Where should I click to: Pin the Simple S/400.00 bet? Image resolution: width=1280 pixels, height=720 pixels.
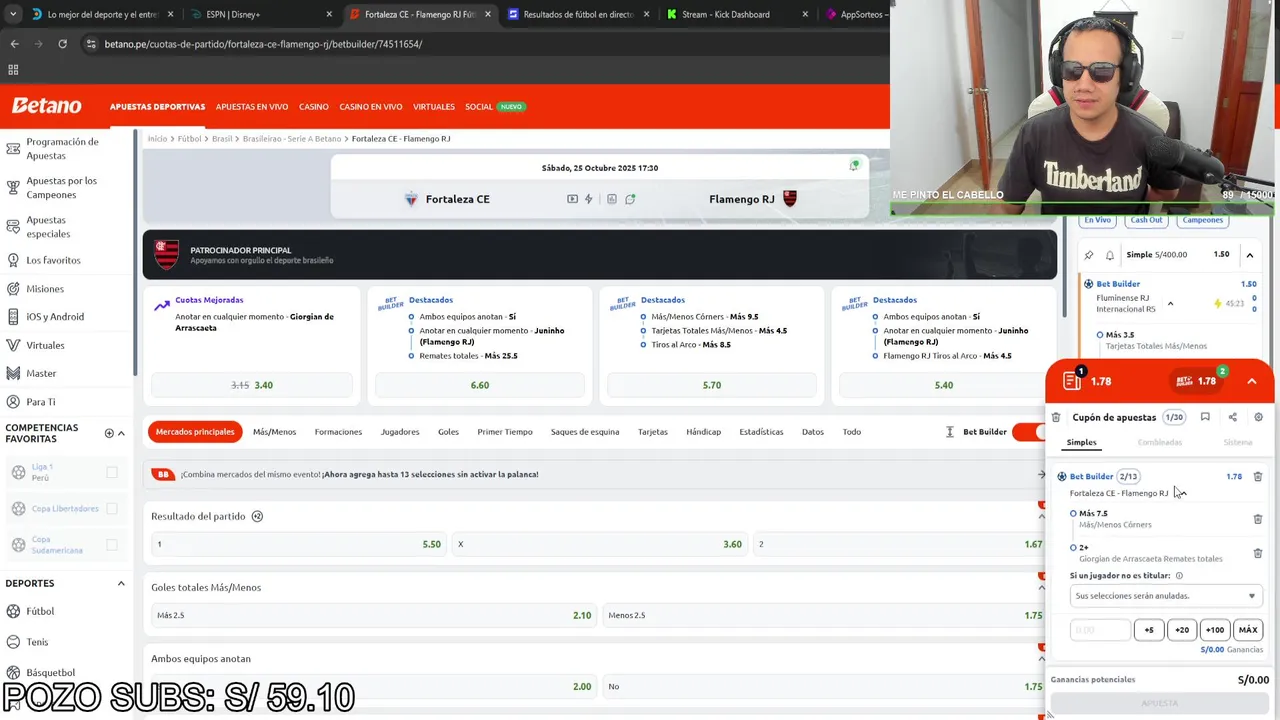1089,255
